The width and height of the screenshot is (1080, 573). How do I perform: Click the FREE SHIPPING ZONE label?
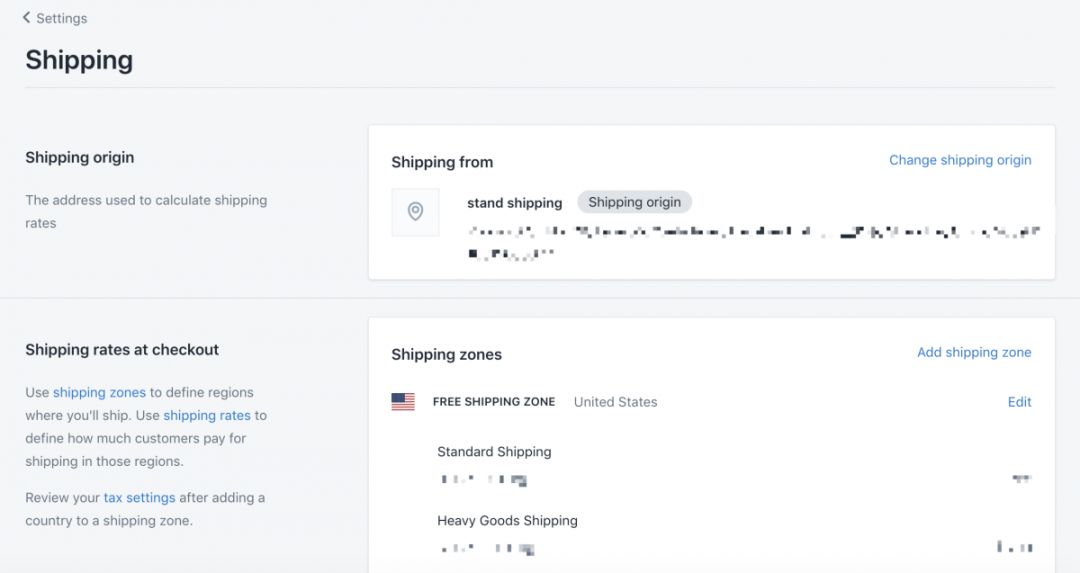point(494,402)
